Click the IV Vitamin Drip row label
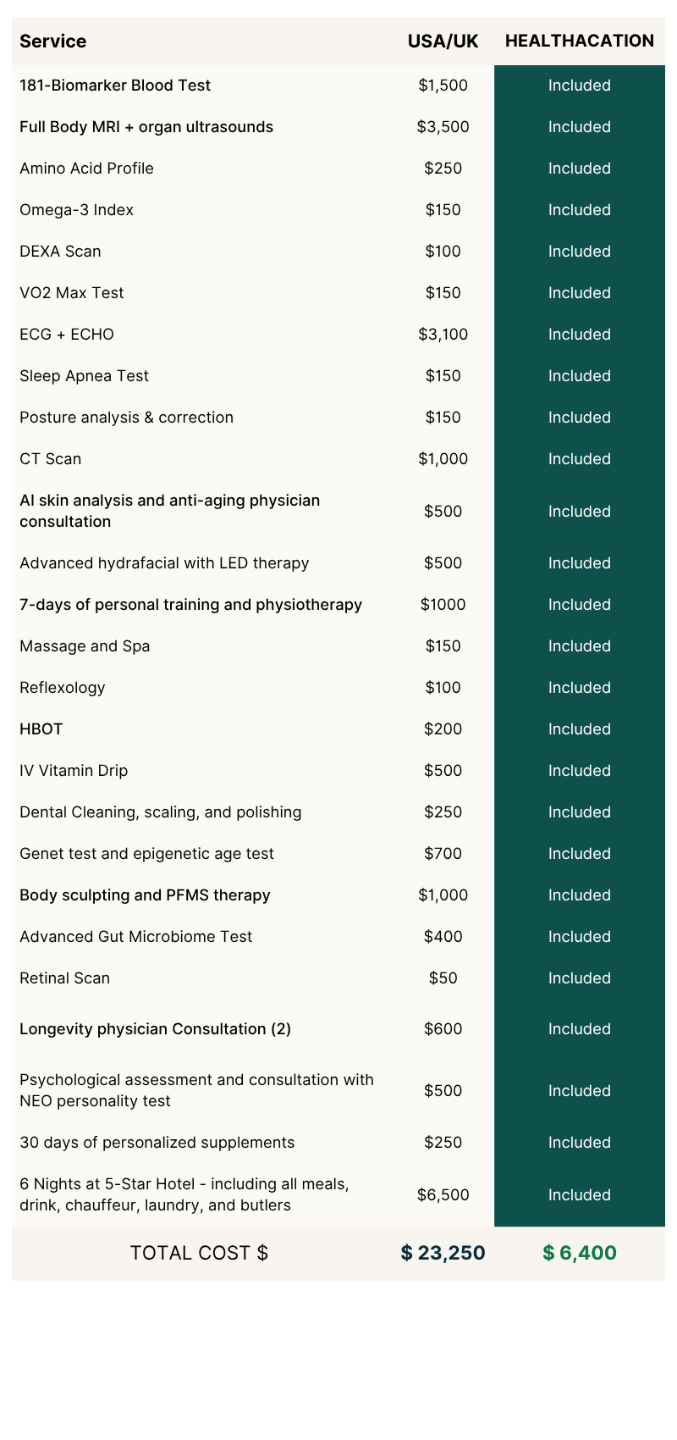 74,771
